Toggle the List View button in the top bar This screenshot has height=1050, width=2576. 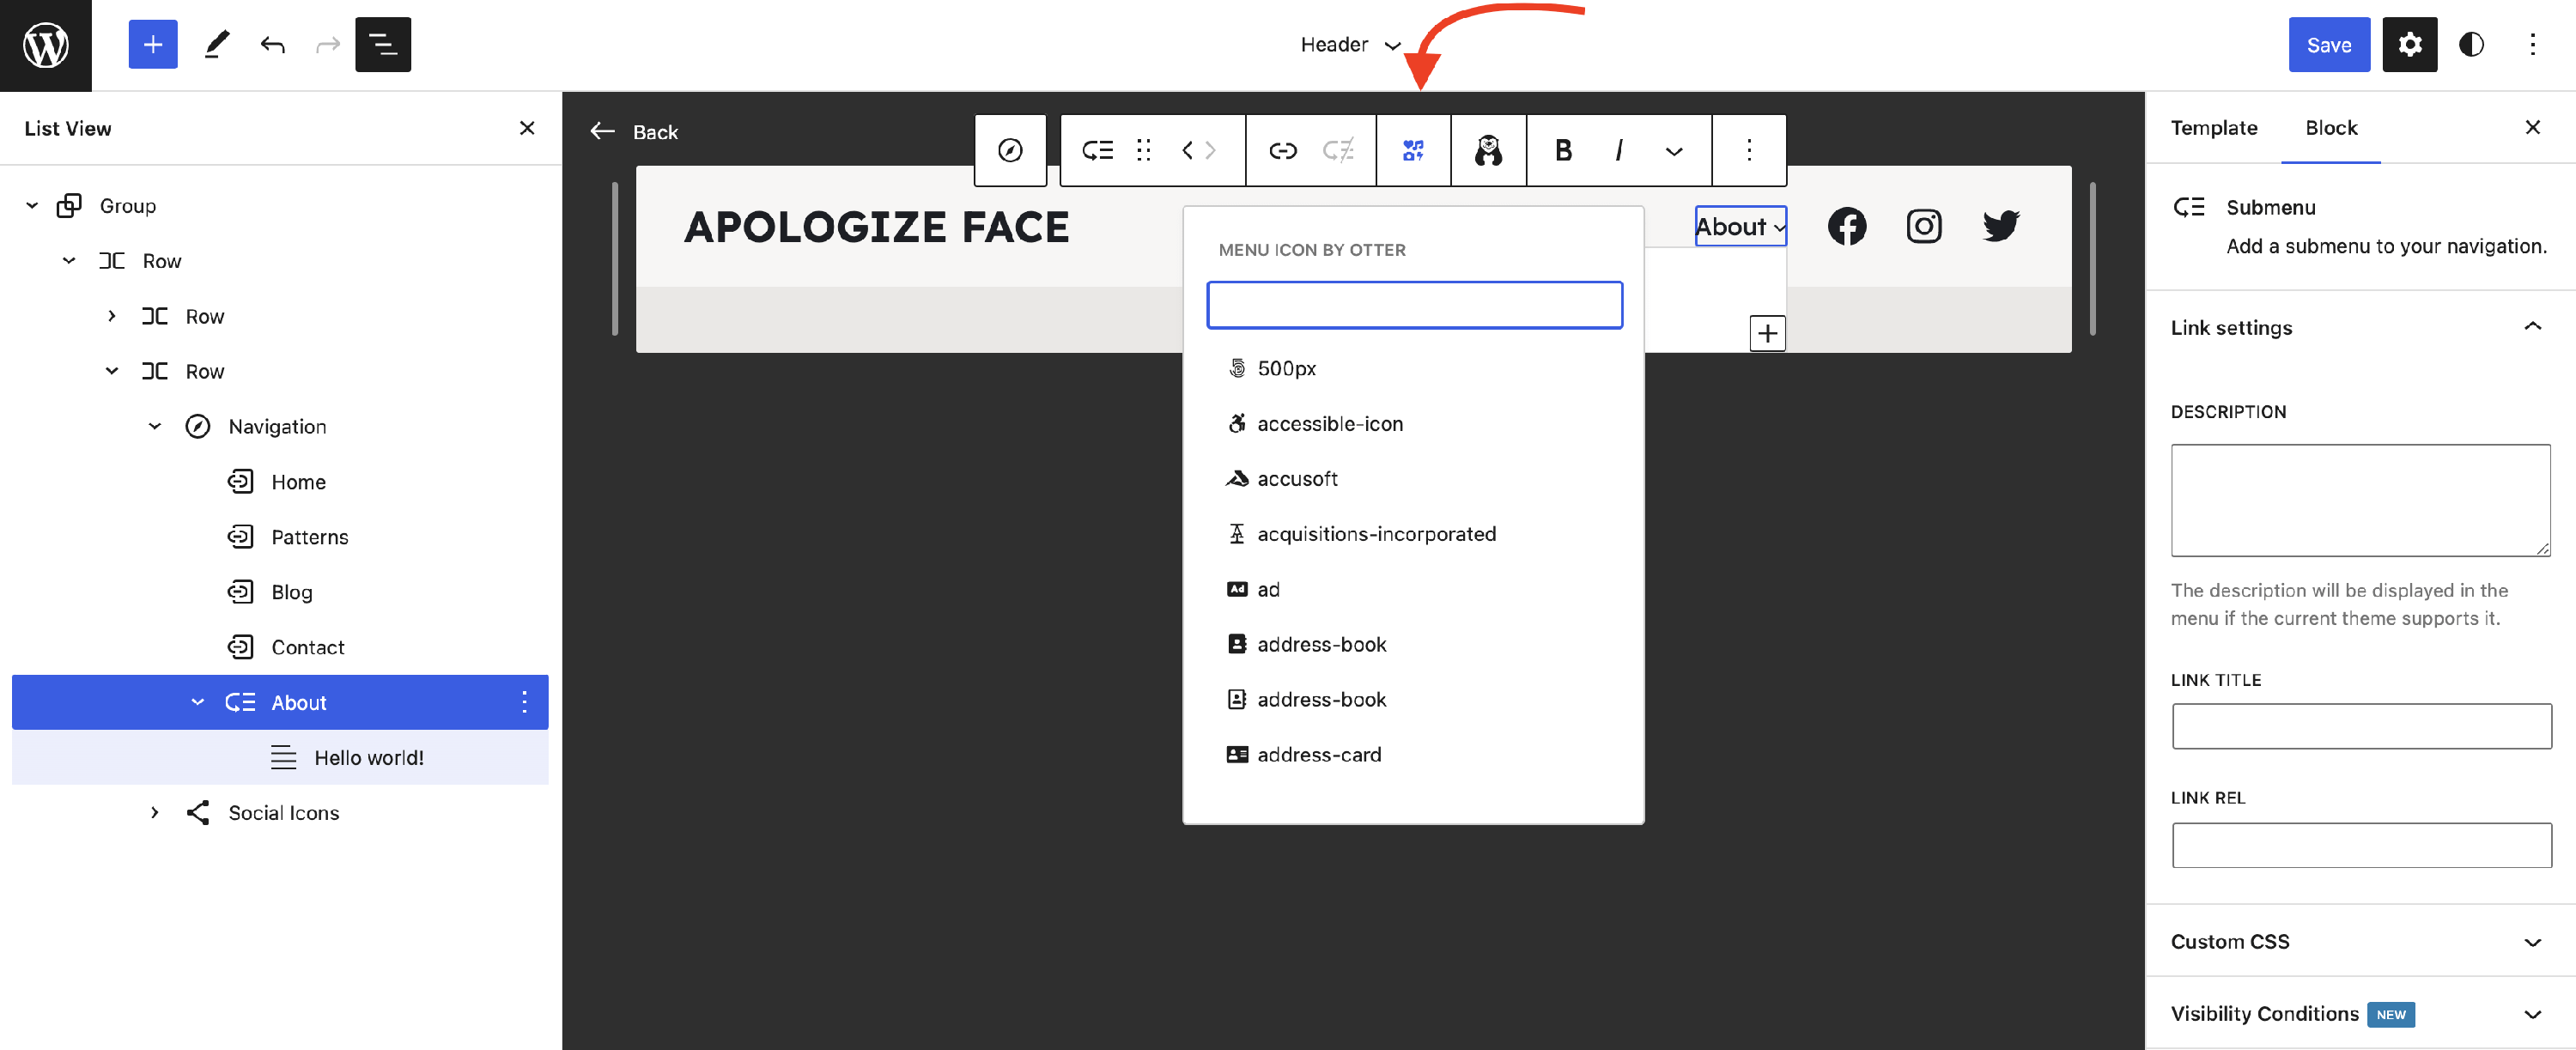coord(382,45)
